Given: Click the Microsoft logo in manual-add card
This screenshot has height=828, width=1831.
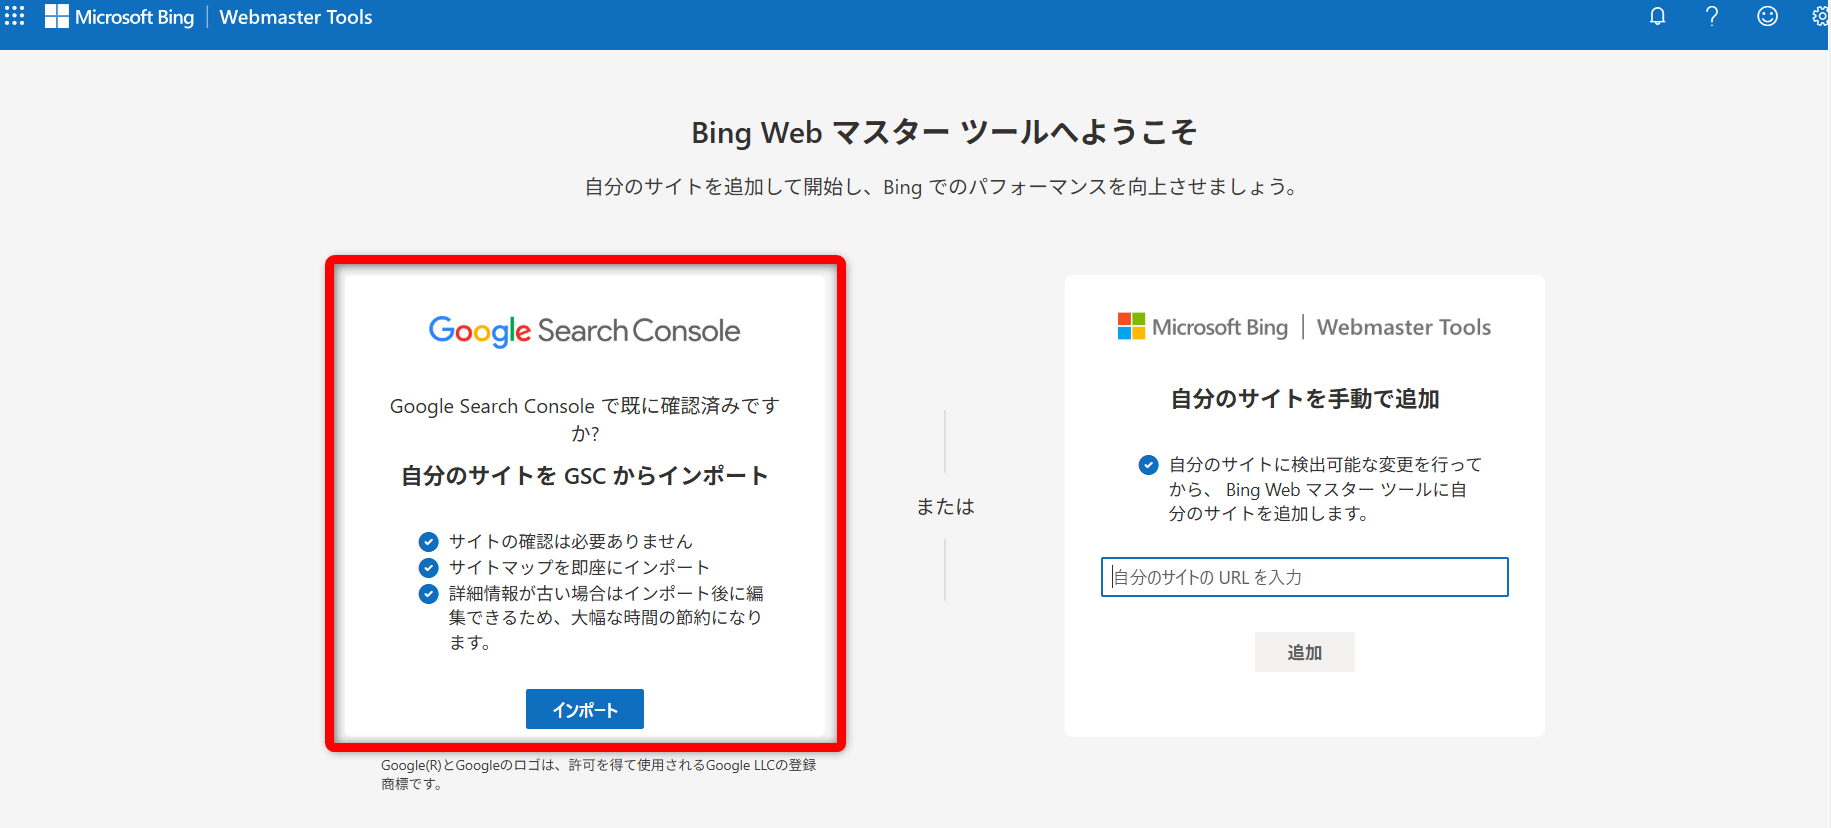Looking at the screenshot, I should tap(1131, 326).
